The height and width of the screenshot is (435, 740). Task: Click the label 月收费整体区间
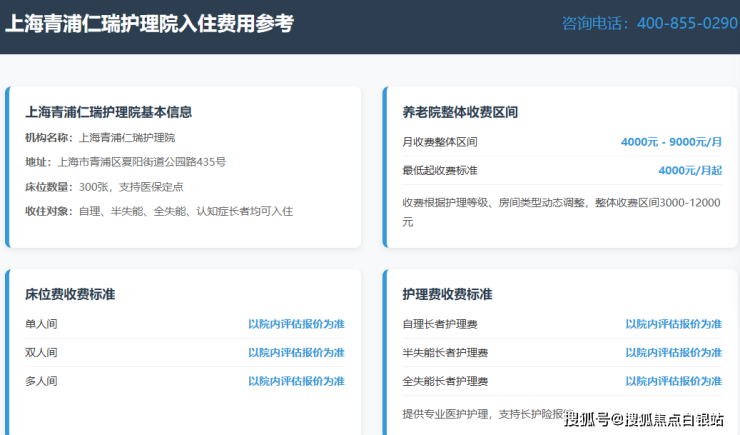tap(440, 142)
